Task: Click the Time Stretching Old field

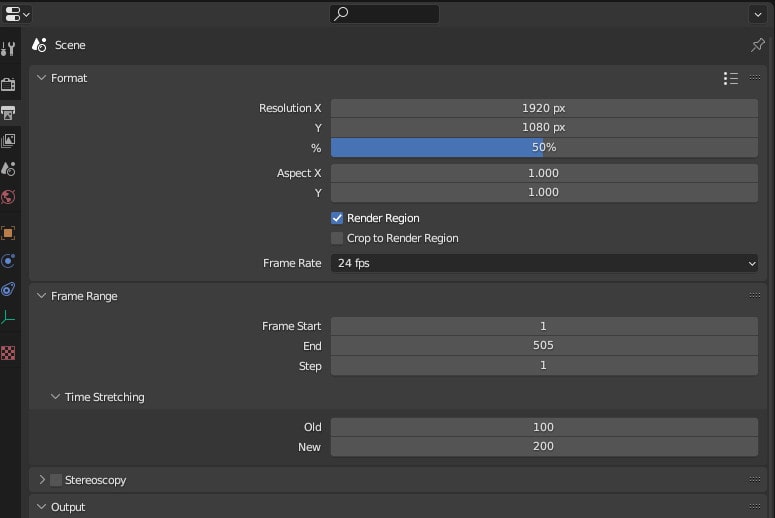Action: pos(544,427)
